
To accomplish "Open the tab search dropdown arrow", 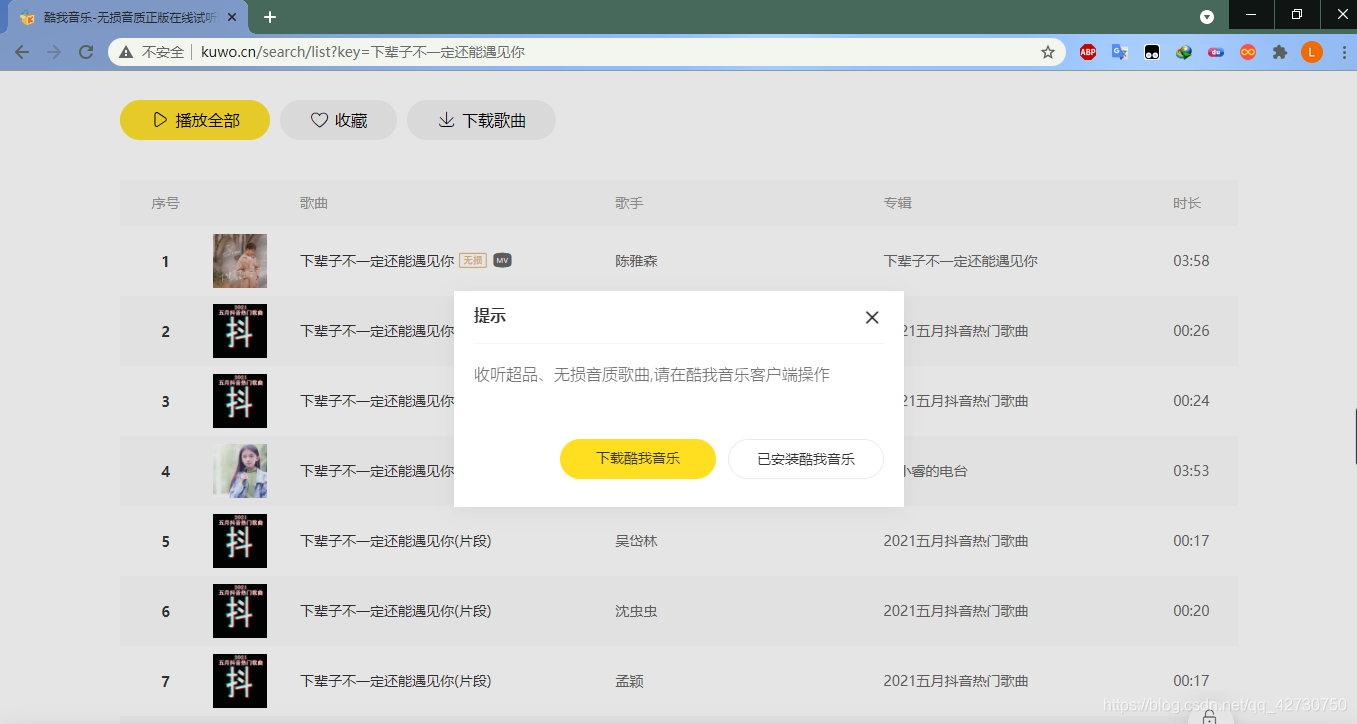I will (x=1207, y=16).
